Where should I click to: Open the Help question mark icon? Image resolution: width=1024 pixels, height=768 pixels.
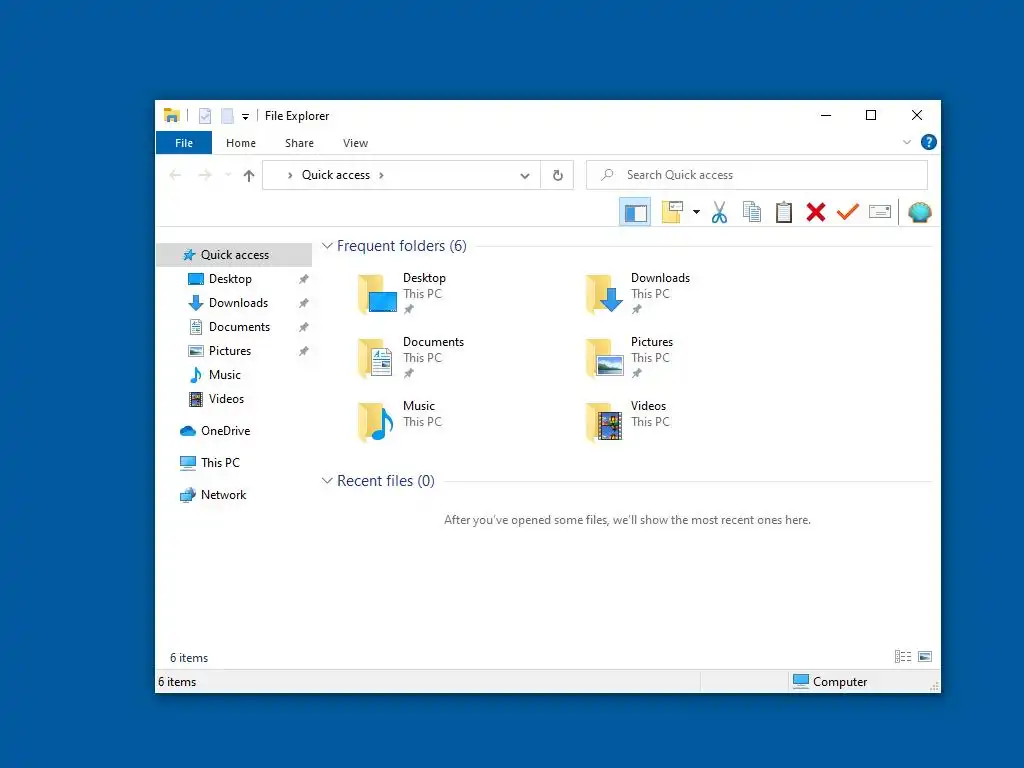tap(928, 142)
